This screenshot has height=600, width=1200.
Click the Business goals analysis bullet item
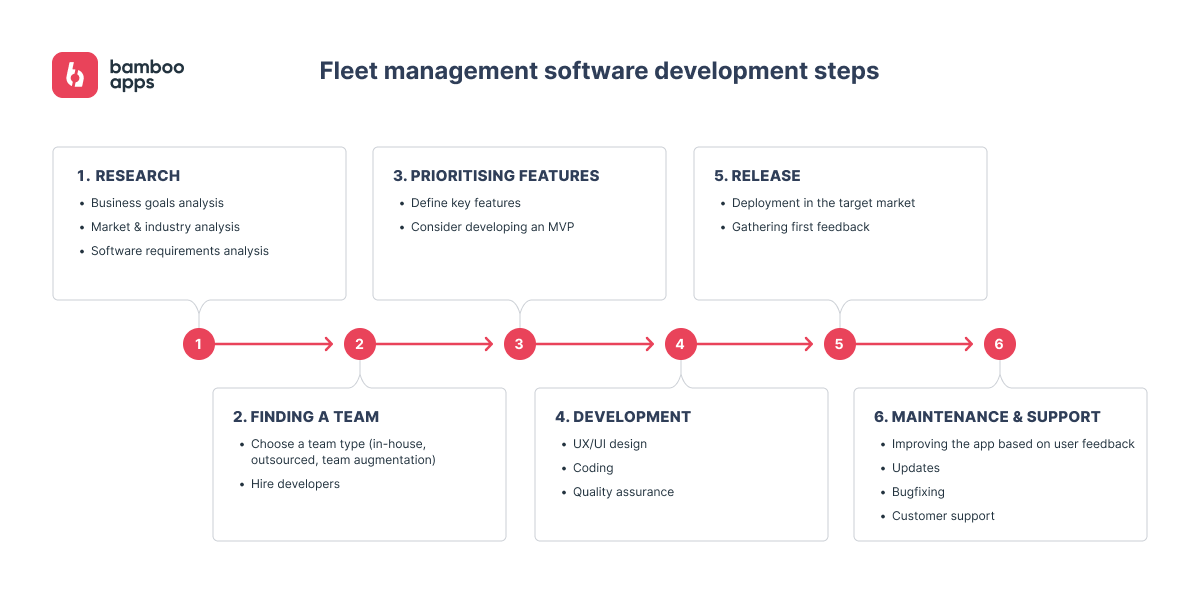157,202
